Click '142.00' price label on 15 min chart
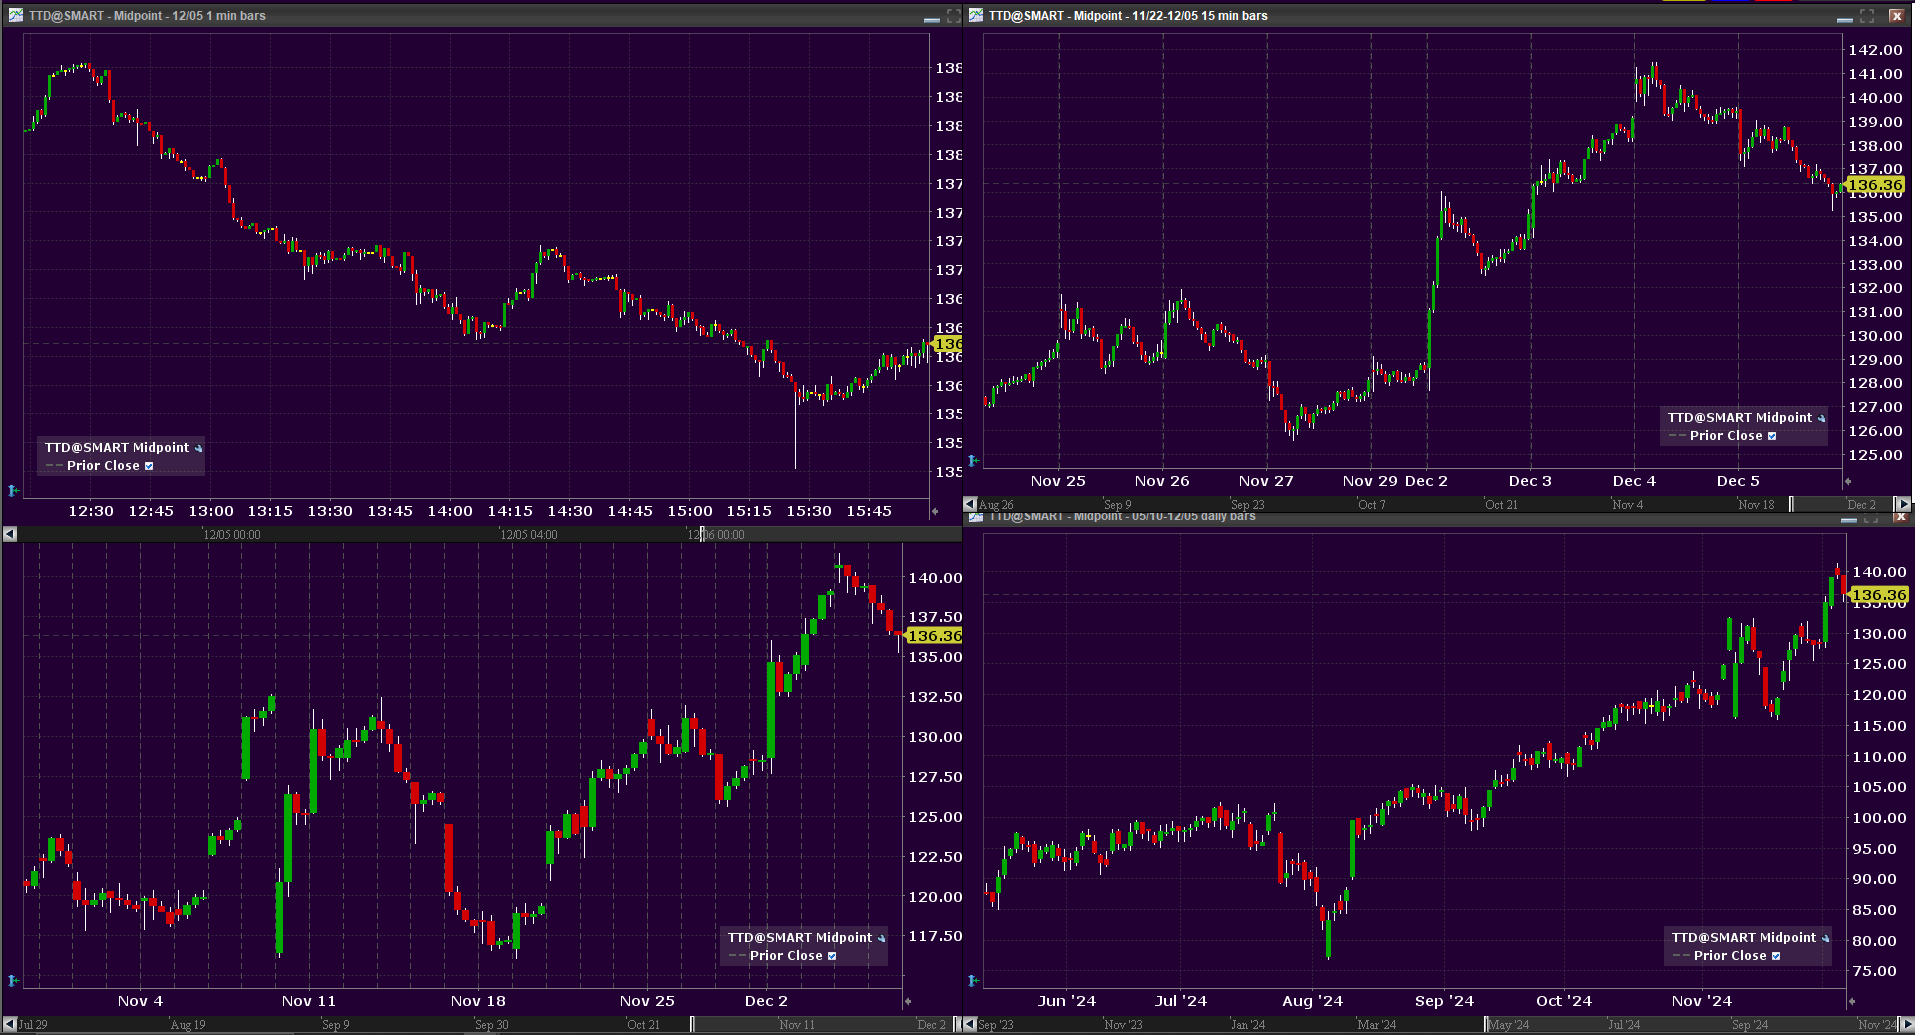The image size is (1915, 1035). click(x=1875, y=50)
